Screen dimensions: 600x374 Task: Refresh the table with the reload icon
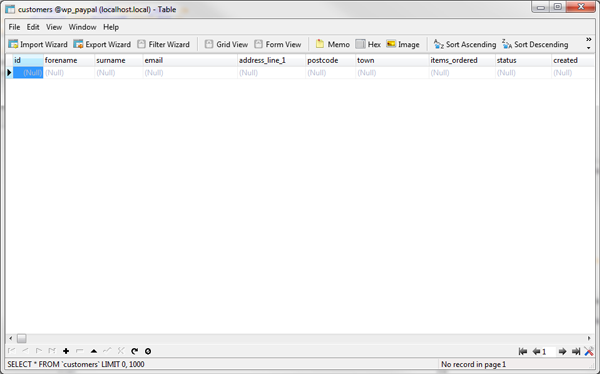point(134,351)
